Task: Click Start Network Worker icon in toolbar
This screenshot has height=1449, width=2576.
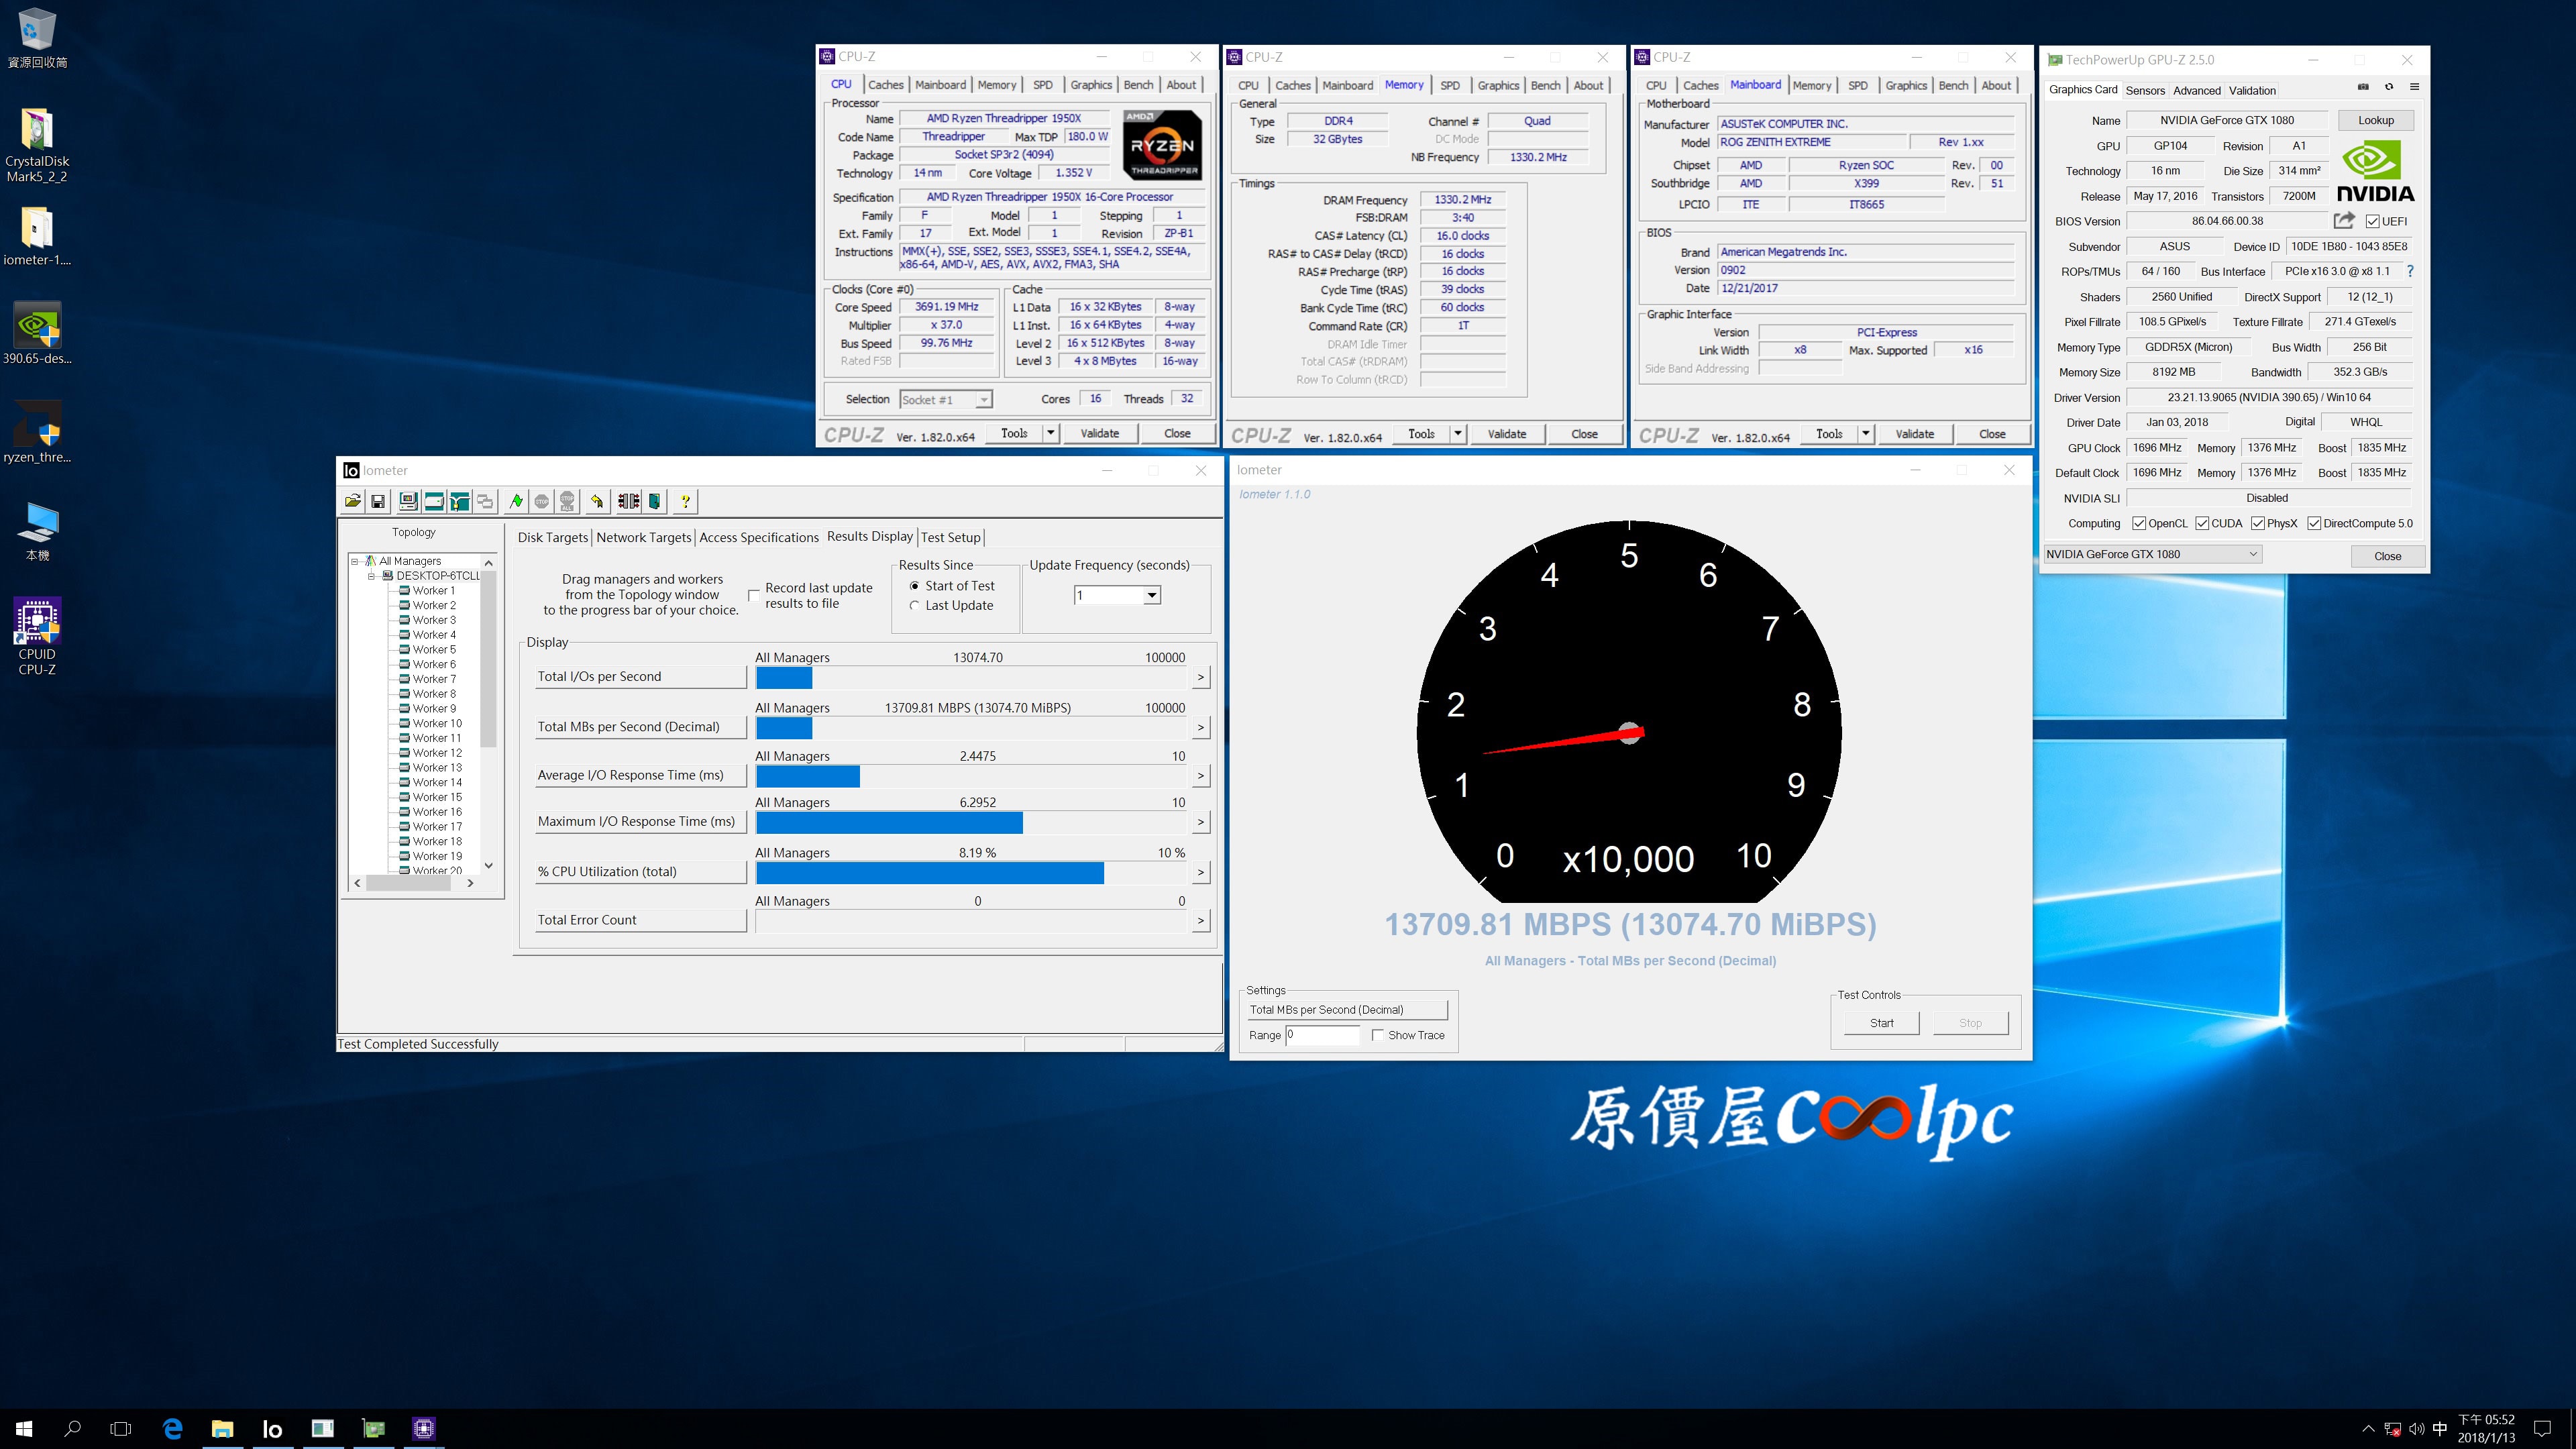Action: click(x=460, y=501)
